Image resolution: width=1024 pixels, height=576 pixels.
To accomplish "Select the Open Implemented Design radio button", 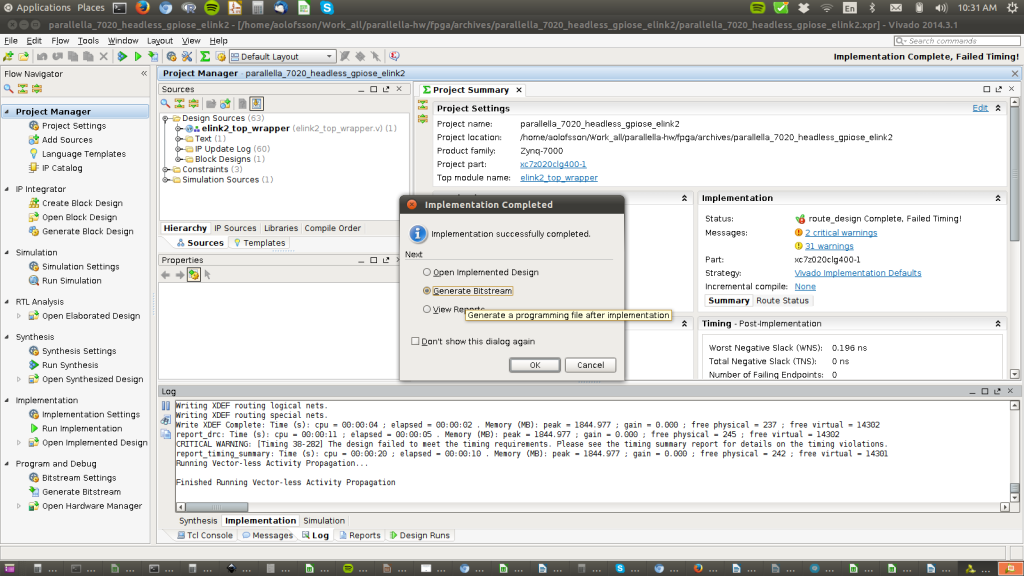I will [x=428, y=272].
